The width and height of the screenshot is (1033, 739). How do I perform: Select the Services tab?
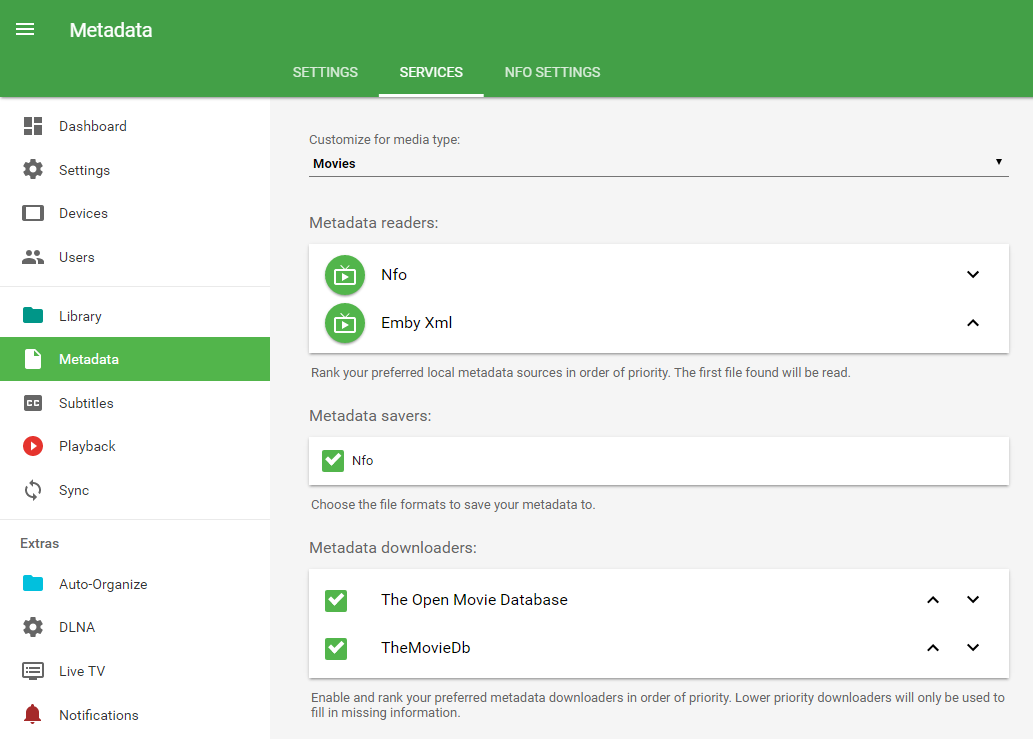(431, 72)
